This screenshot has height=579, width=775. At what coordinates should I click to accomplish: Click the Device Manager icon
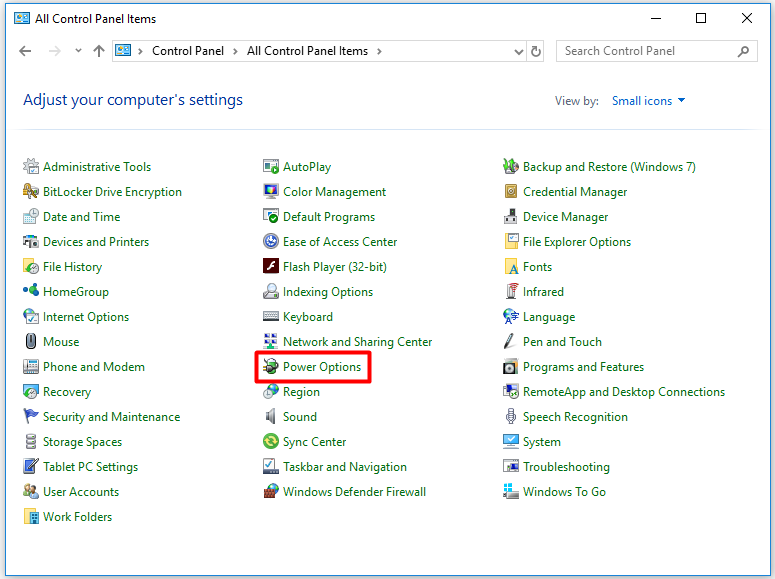511,217
